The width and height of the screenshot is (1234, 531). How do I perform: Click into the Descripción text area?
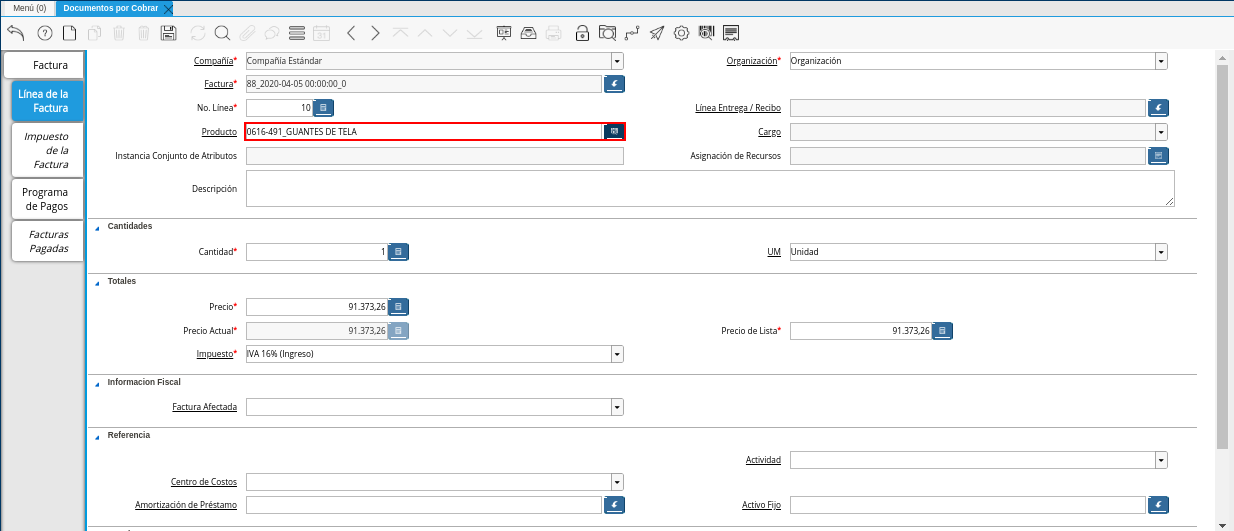[x=710, y=188]
